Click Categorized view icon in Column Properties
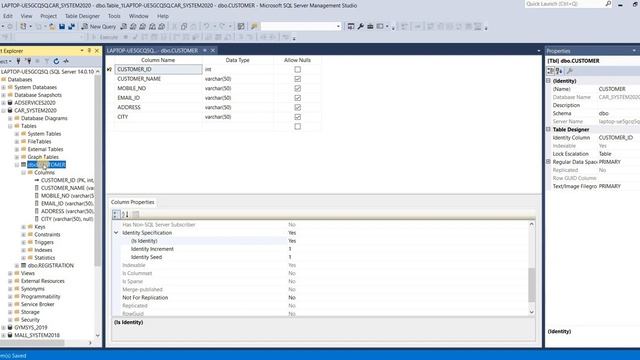The width and height of the screenshot is (640, 360). point(116,214)
